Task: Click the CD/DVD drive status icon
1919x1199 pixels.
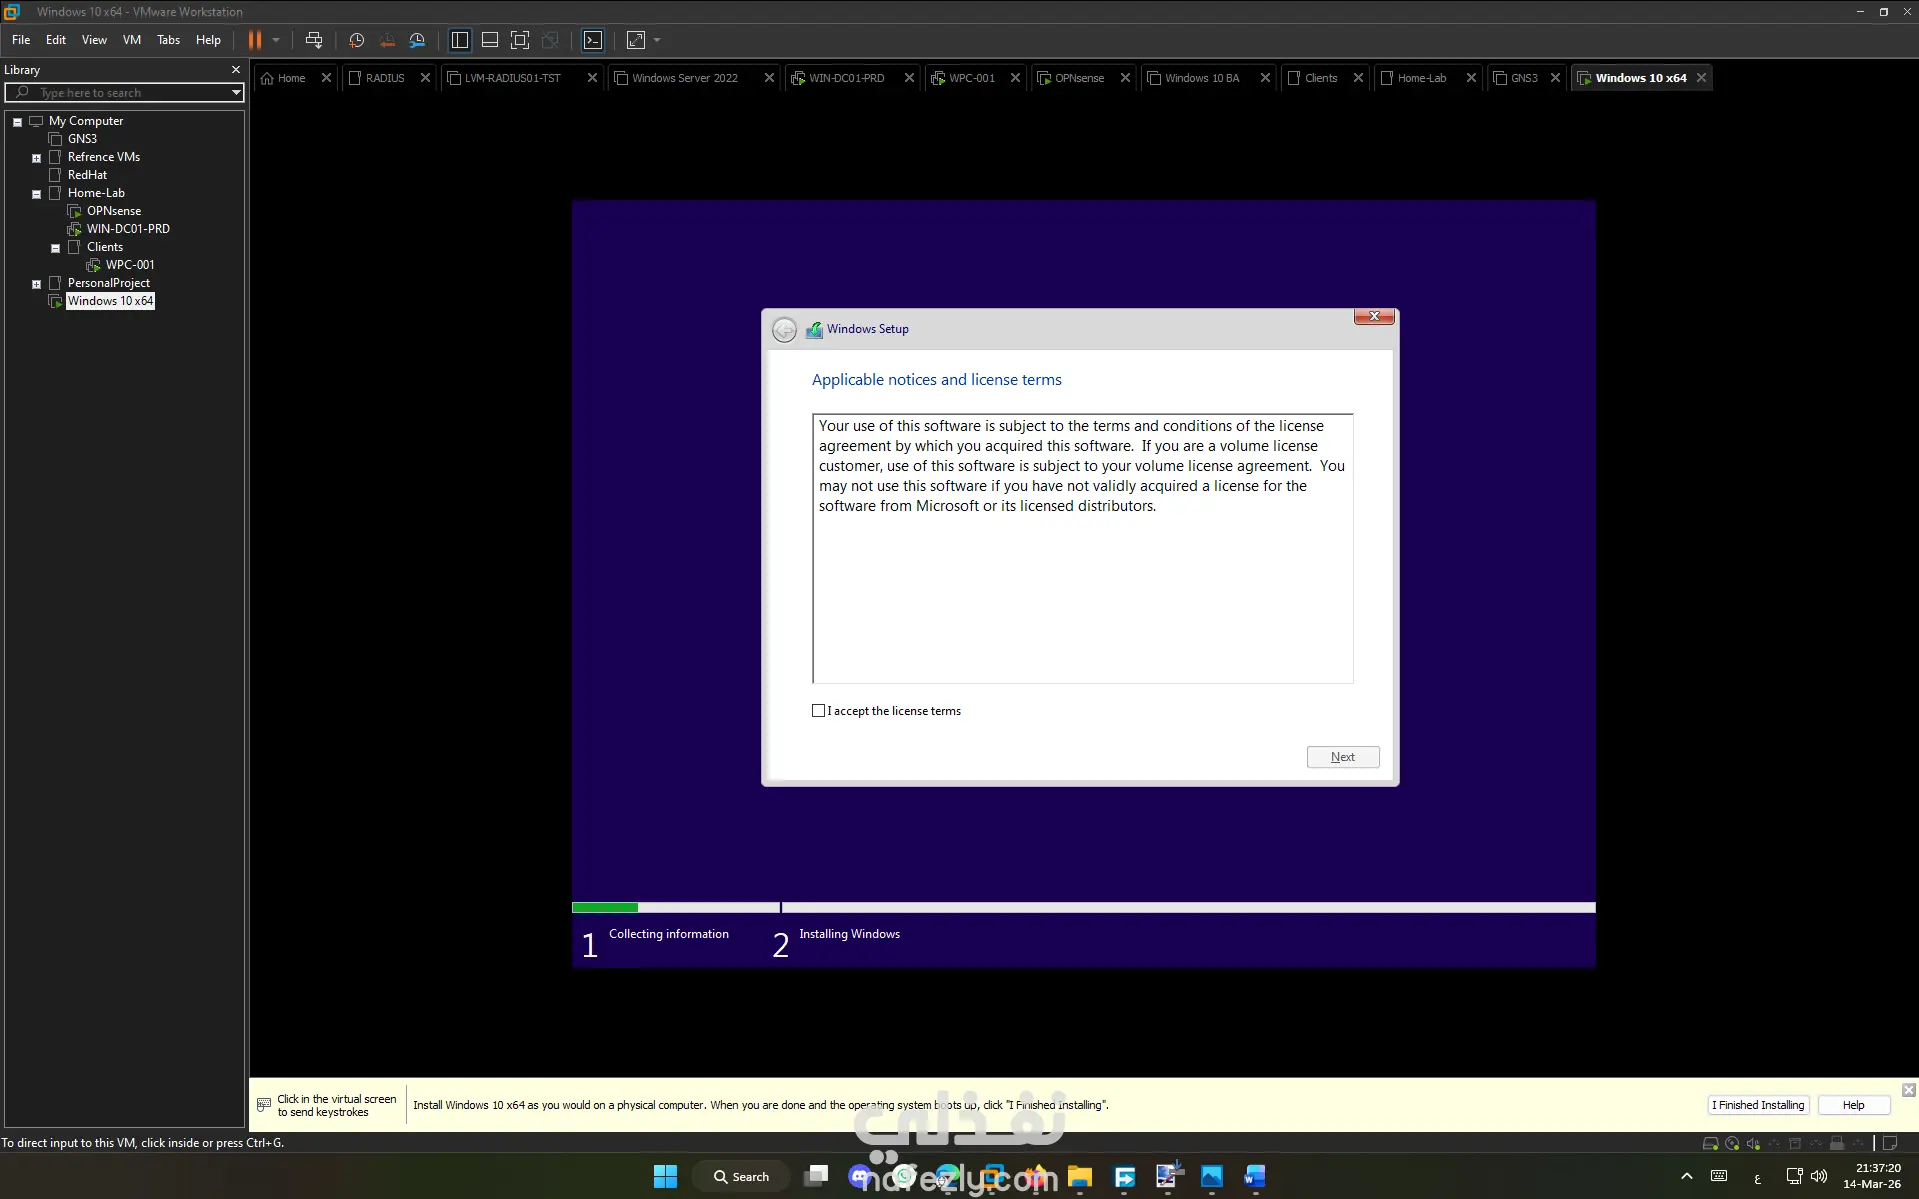Action: click(1732, 1143)
